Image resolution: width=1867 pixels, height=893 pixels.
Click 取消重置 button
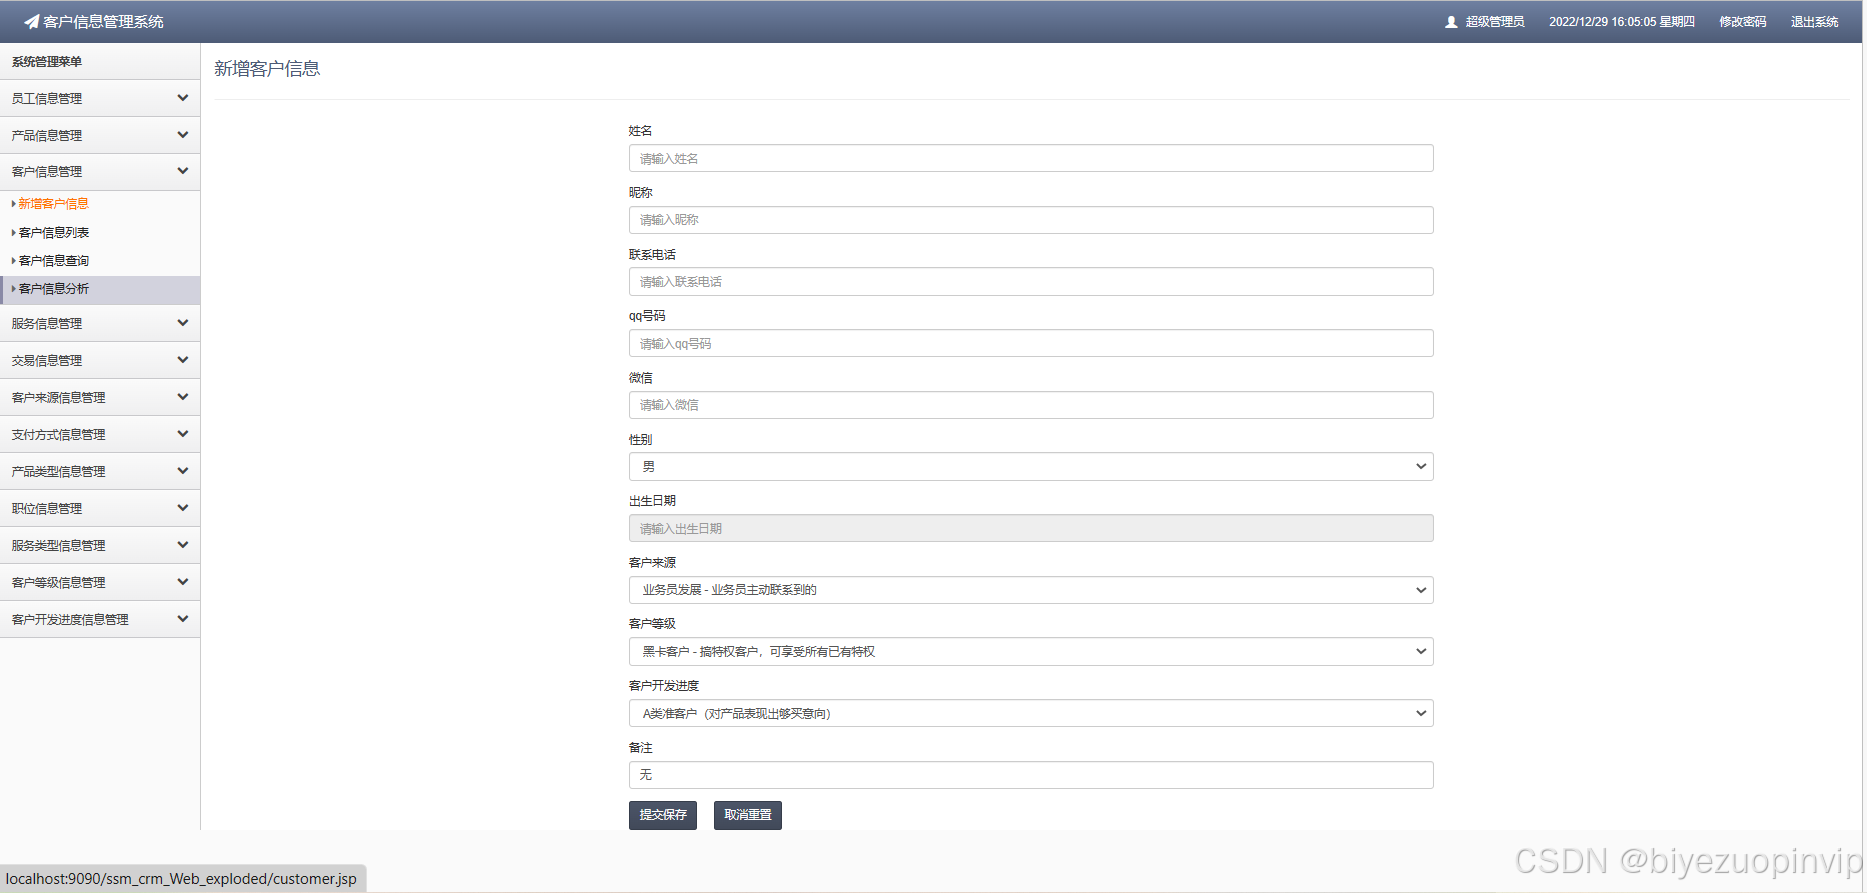[748, 815]
